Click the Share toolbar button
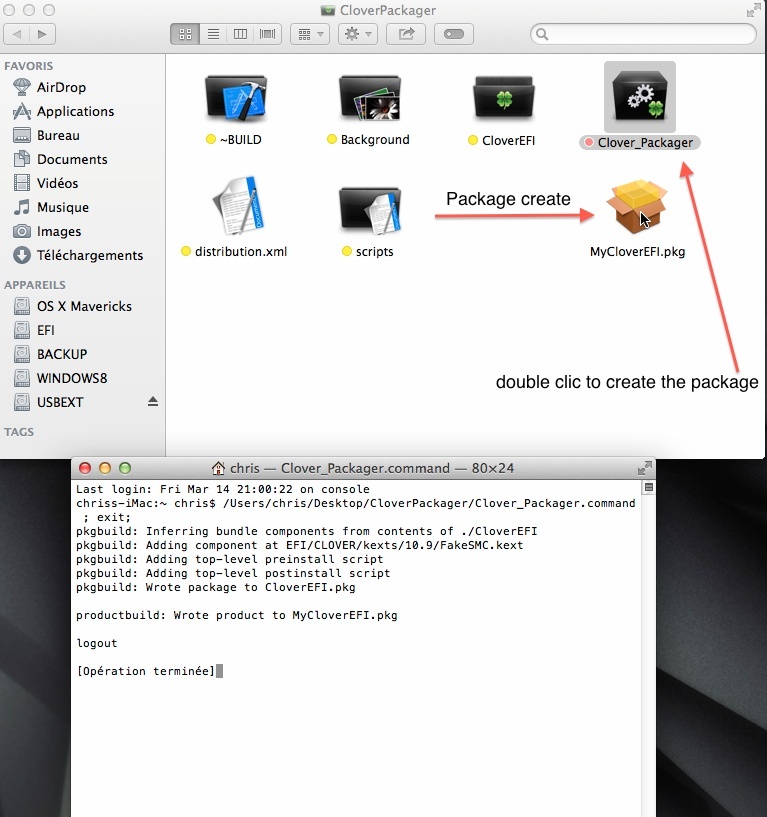767x817 pixels. [x=406, y=34]
